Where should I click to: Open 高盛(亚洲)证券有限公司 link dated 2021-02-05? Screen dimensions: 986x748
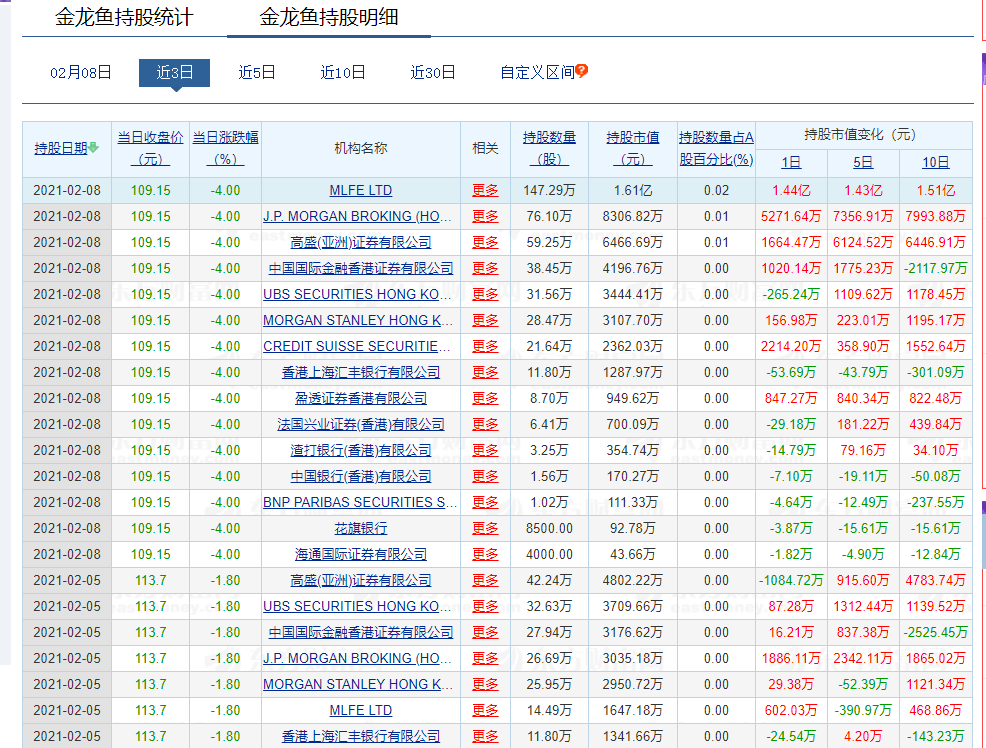(360, 581)
